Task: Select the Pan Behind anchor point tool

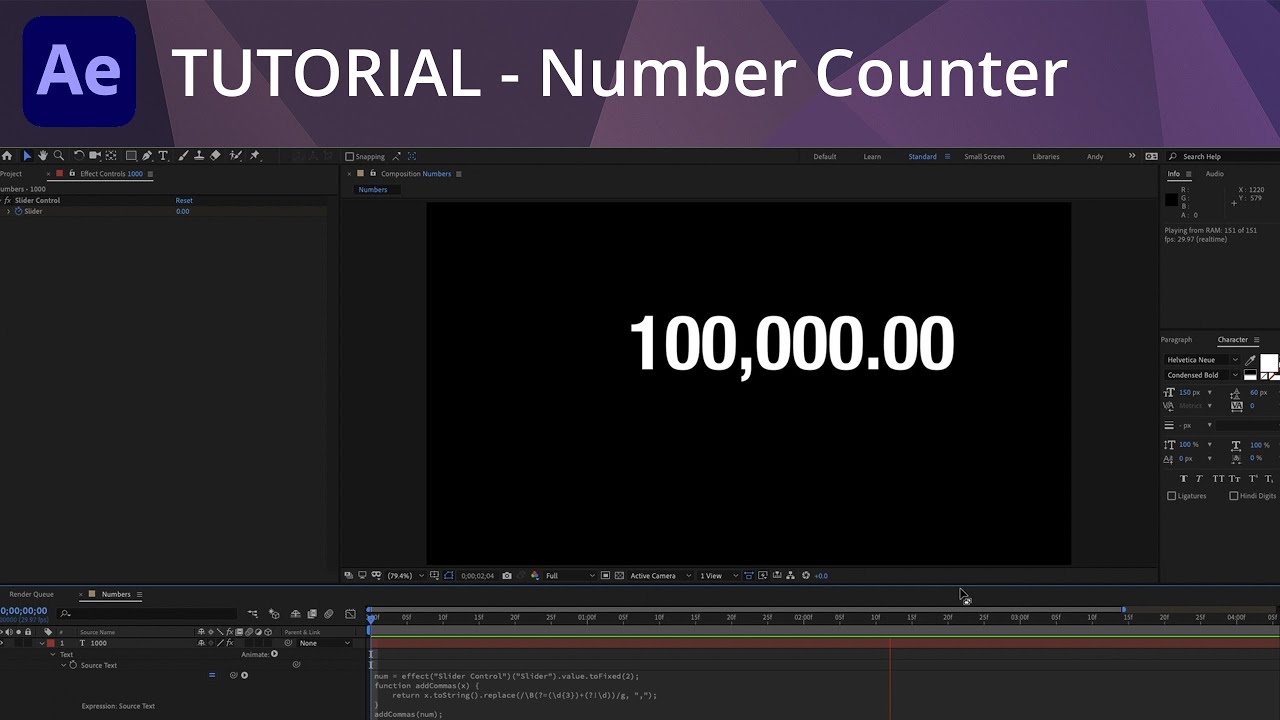Action: click(x=111, y=156)
